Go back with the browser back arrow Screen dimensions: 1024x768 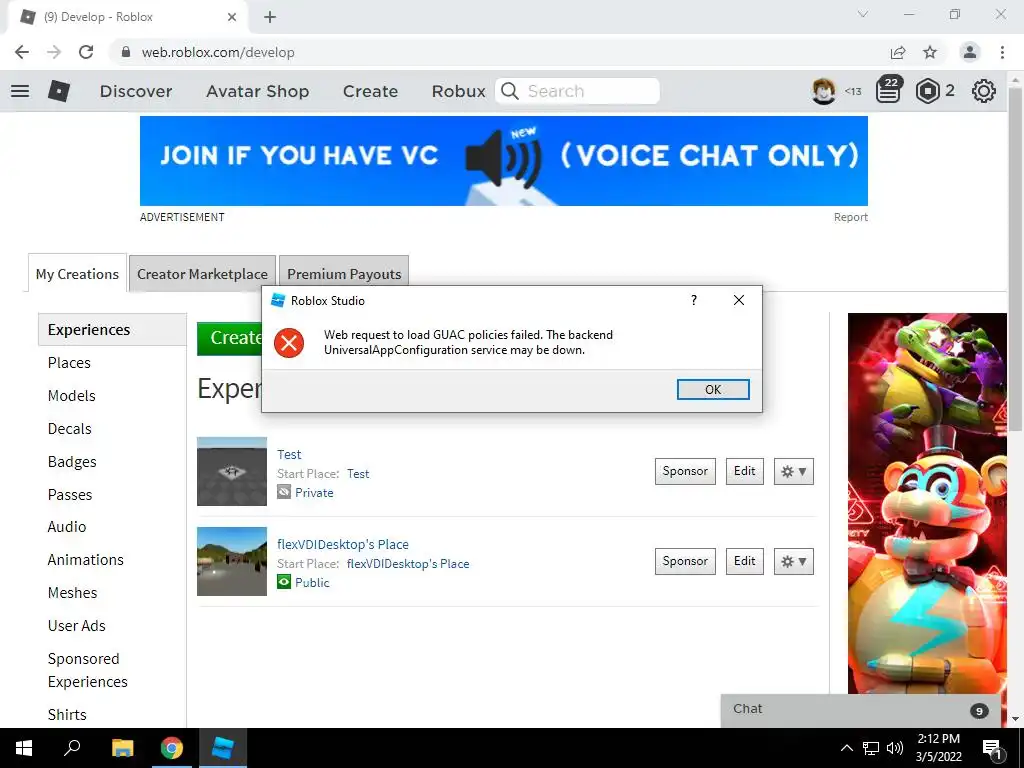click(x=22, y=52)
